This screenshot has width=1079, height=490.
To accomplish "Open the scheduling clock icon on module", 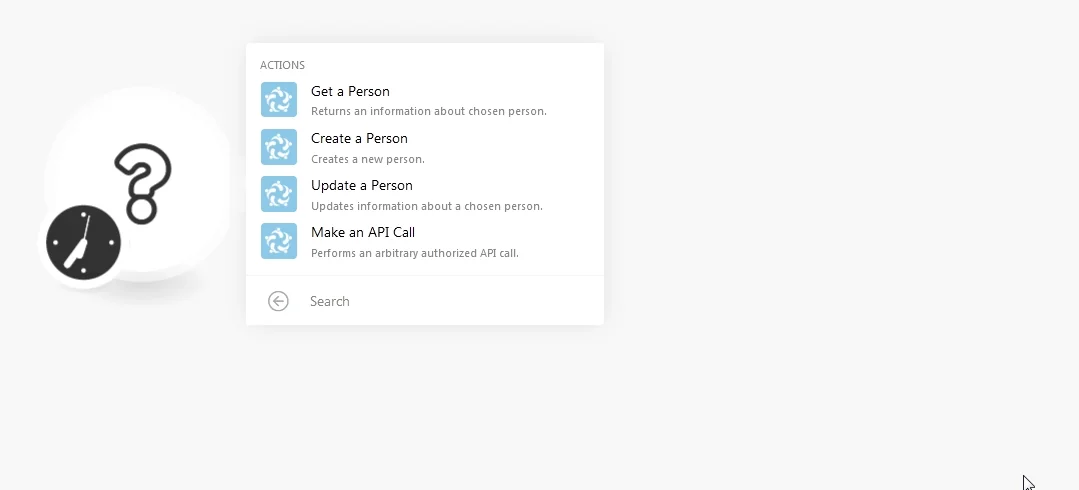I will click(x=83, y=243).
